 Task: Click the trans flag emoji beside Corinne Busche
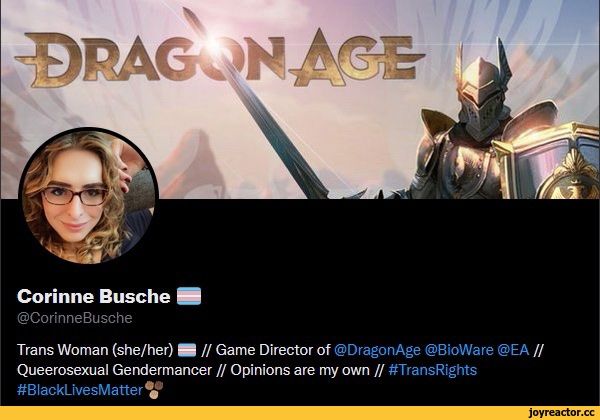click(x=189, y=296)
